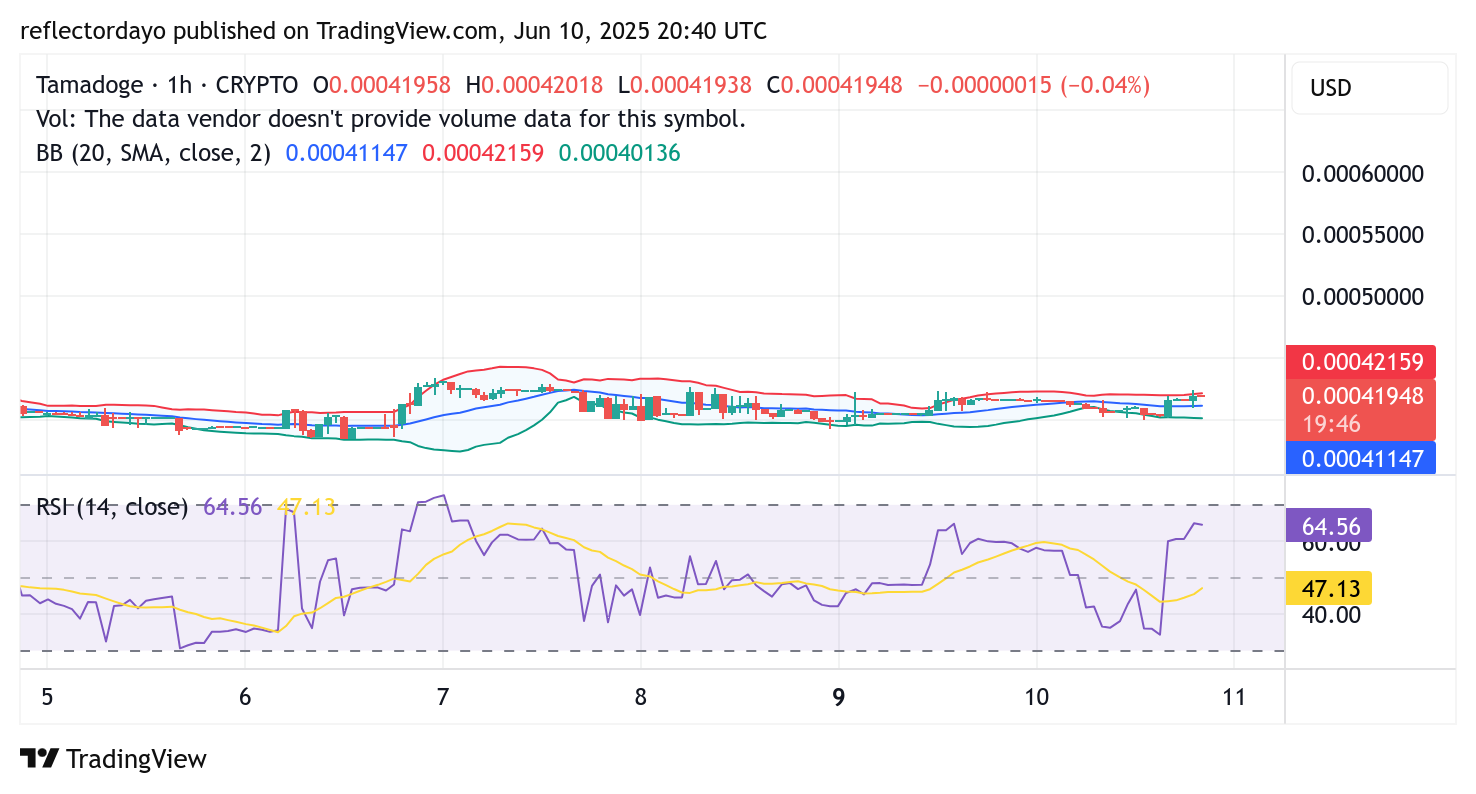
Task: Click the BB (20, SMA, close, 2) legend
Action: pyautogui.click(x=153, y=153)
